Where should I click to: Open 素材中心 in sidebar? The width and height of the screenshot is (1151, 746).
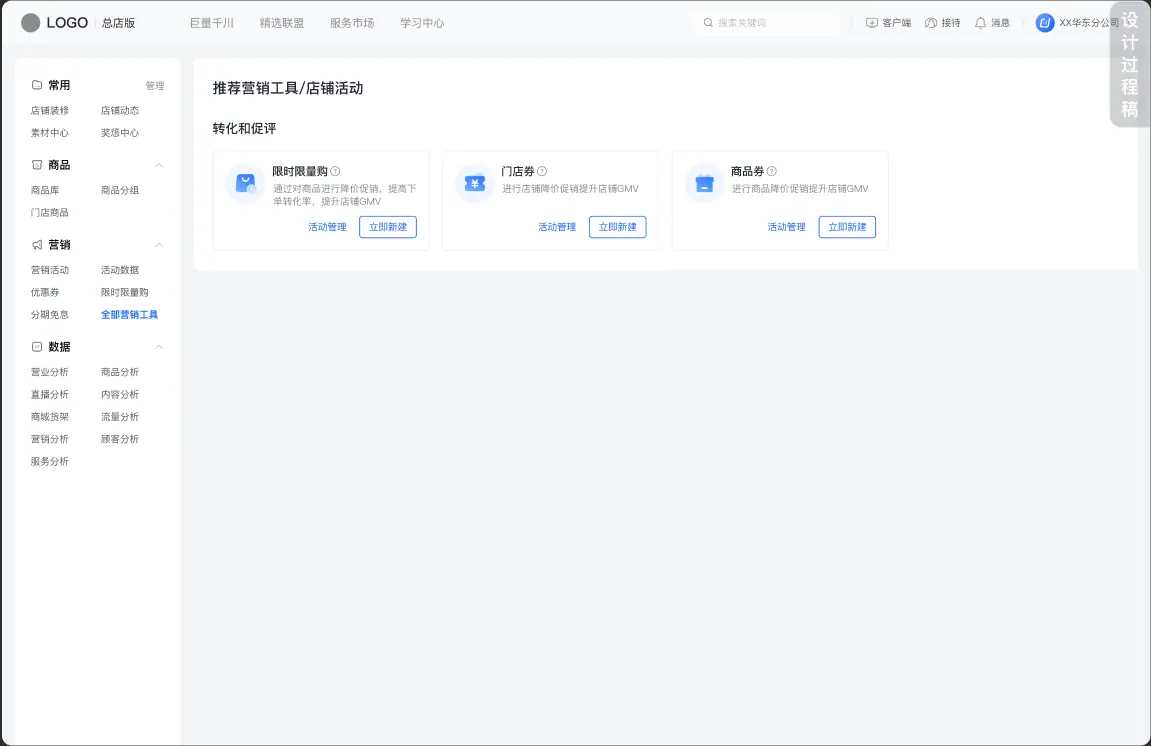50,133
